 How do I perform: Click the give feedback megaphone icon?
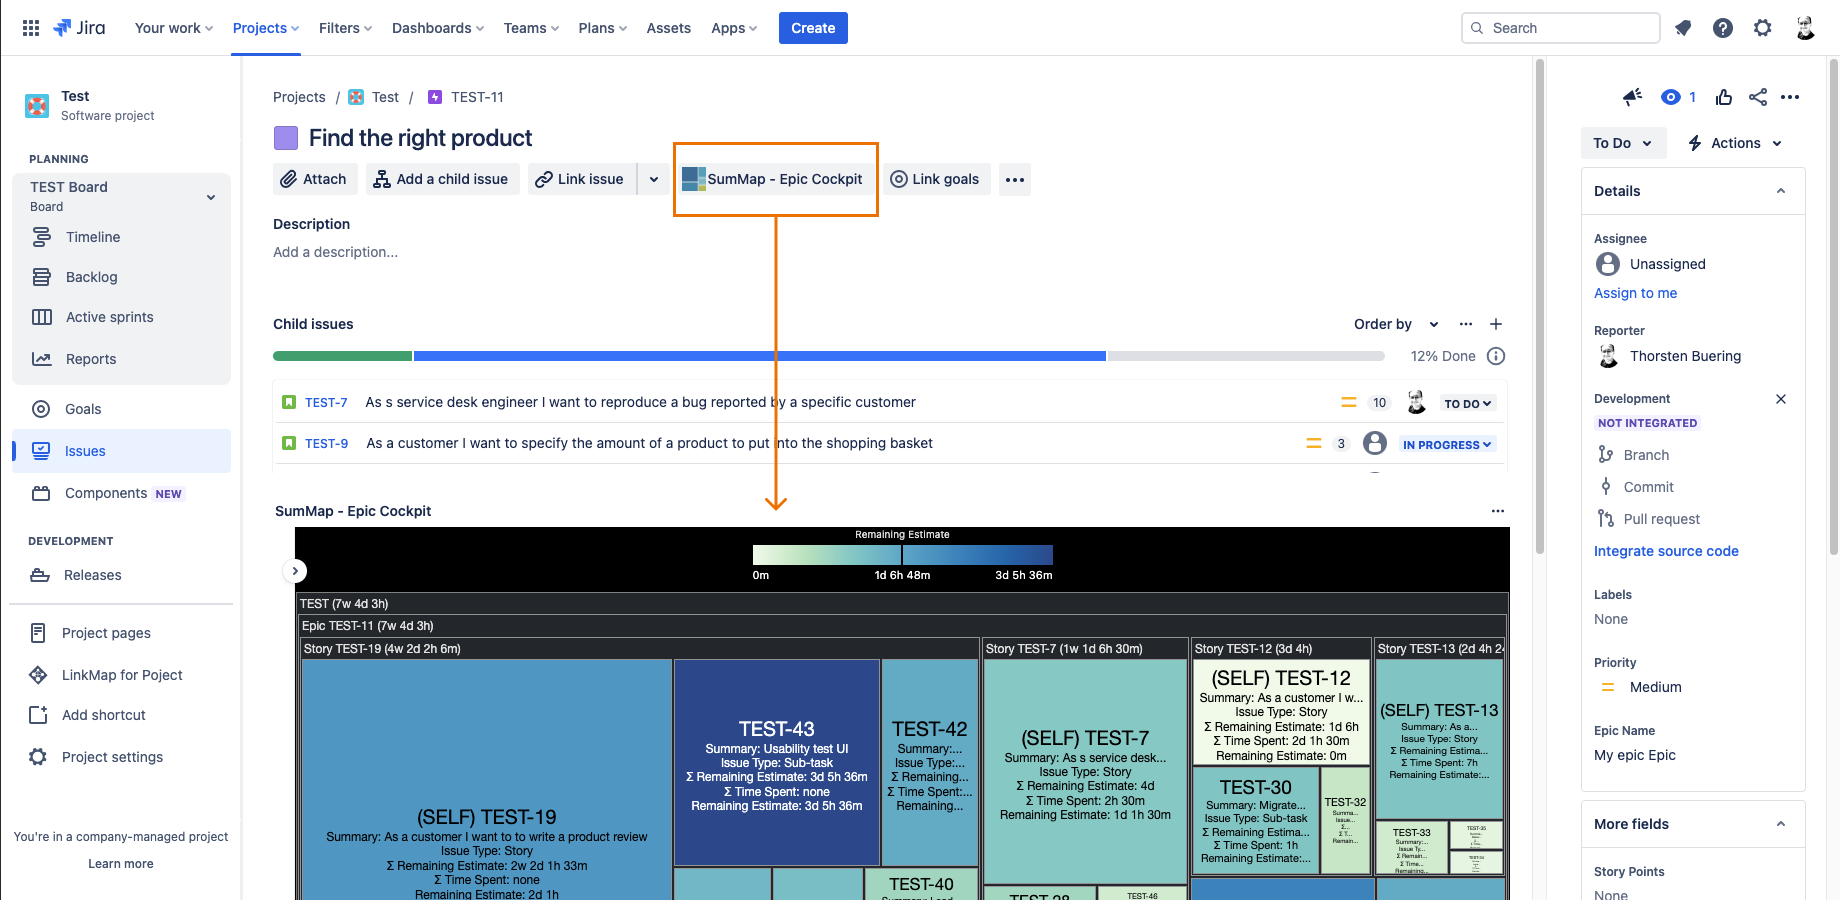[x=1632, y=97]
